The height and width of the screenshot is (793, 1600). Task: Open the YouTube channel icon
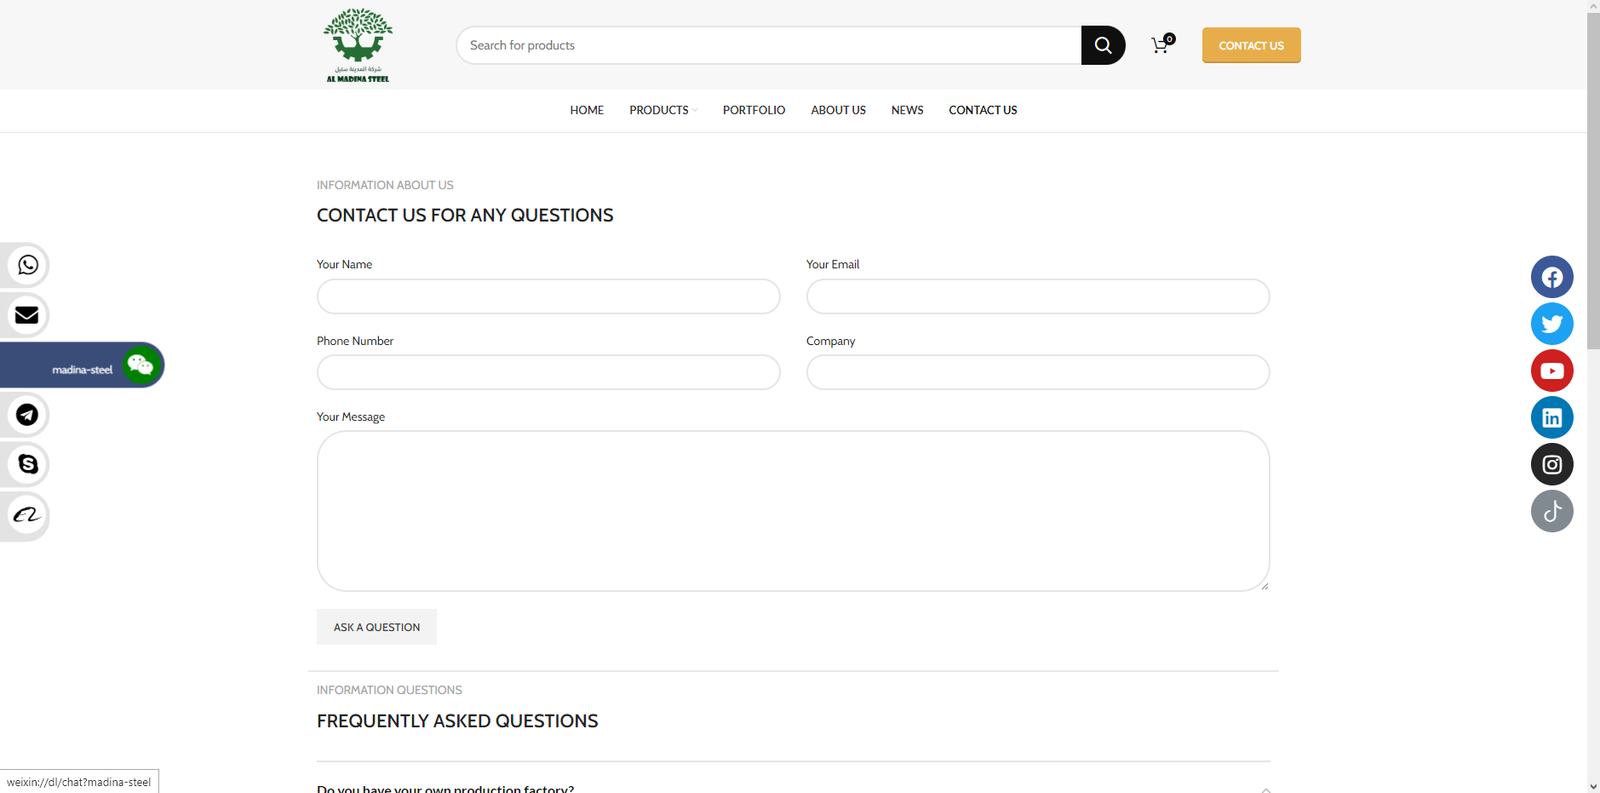click(1551, 371)
